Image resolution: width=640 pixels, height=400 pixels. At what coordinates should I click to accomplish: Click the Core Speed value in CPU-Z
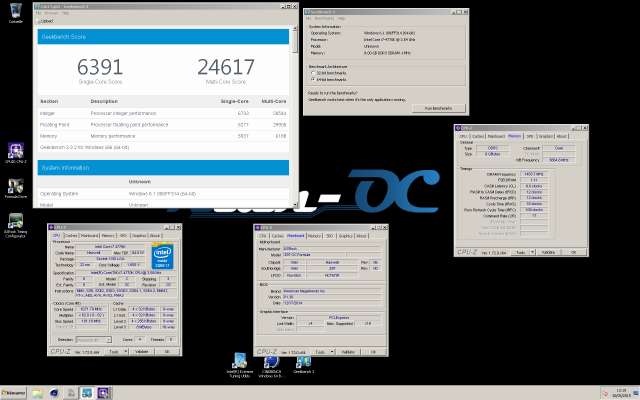(x=91, y=309)
